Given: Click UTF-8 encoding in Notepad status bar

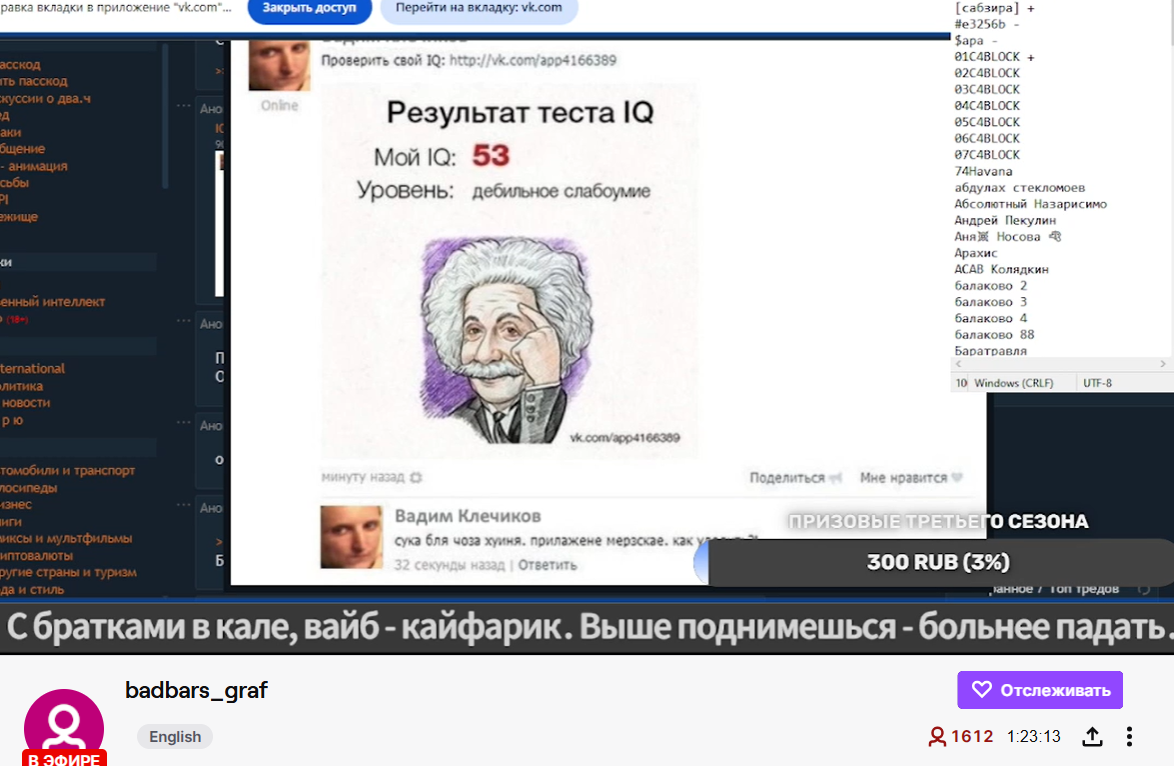Looking at the screenshot, I should (x=1097, y=383).
